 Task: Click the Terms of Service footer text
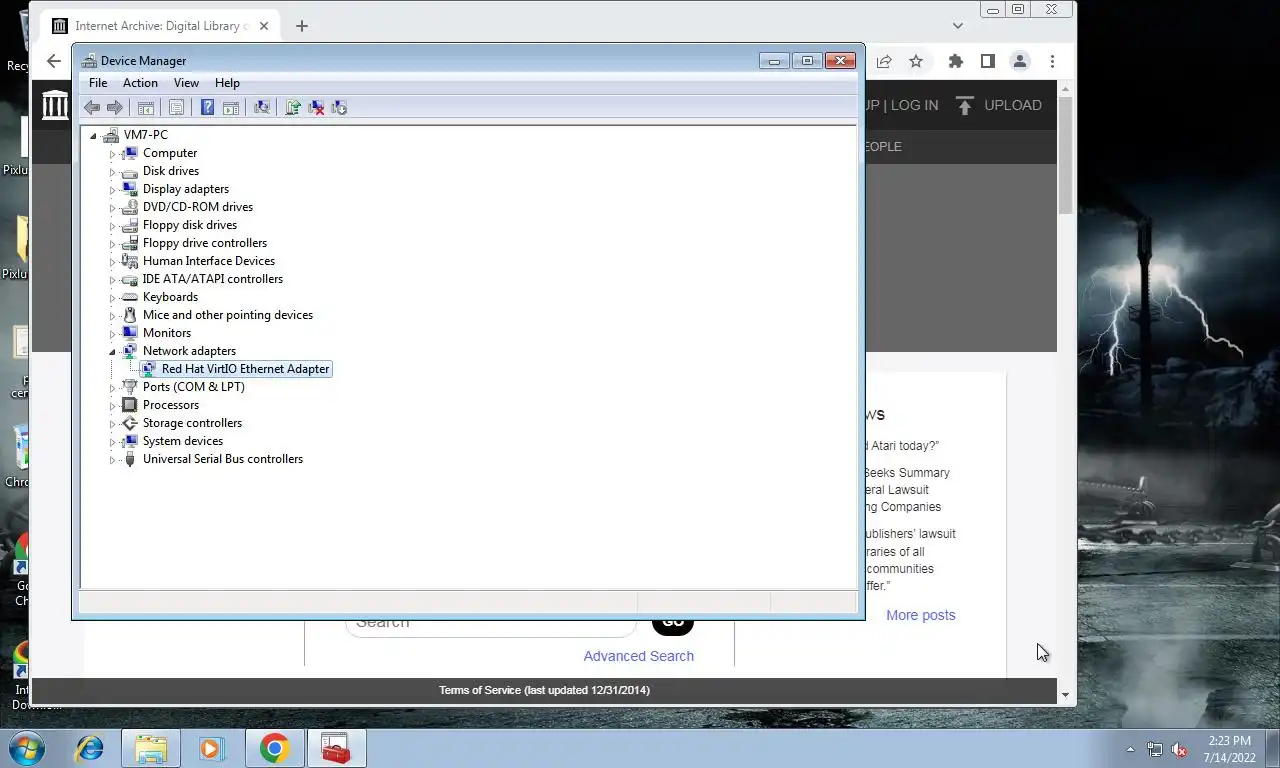(x=544, y=690)
